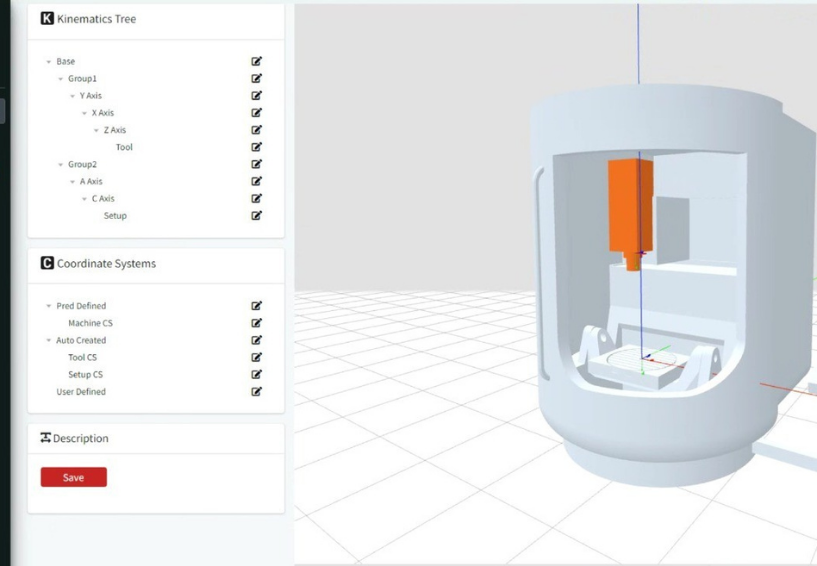
Task: Select C Axis tree item
Action: coord(103,199)
